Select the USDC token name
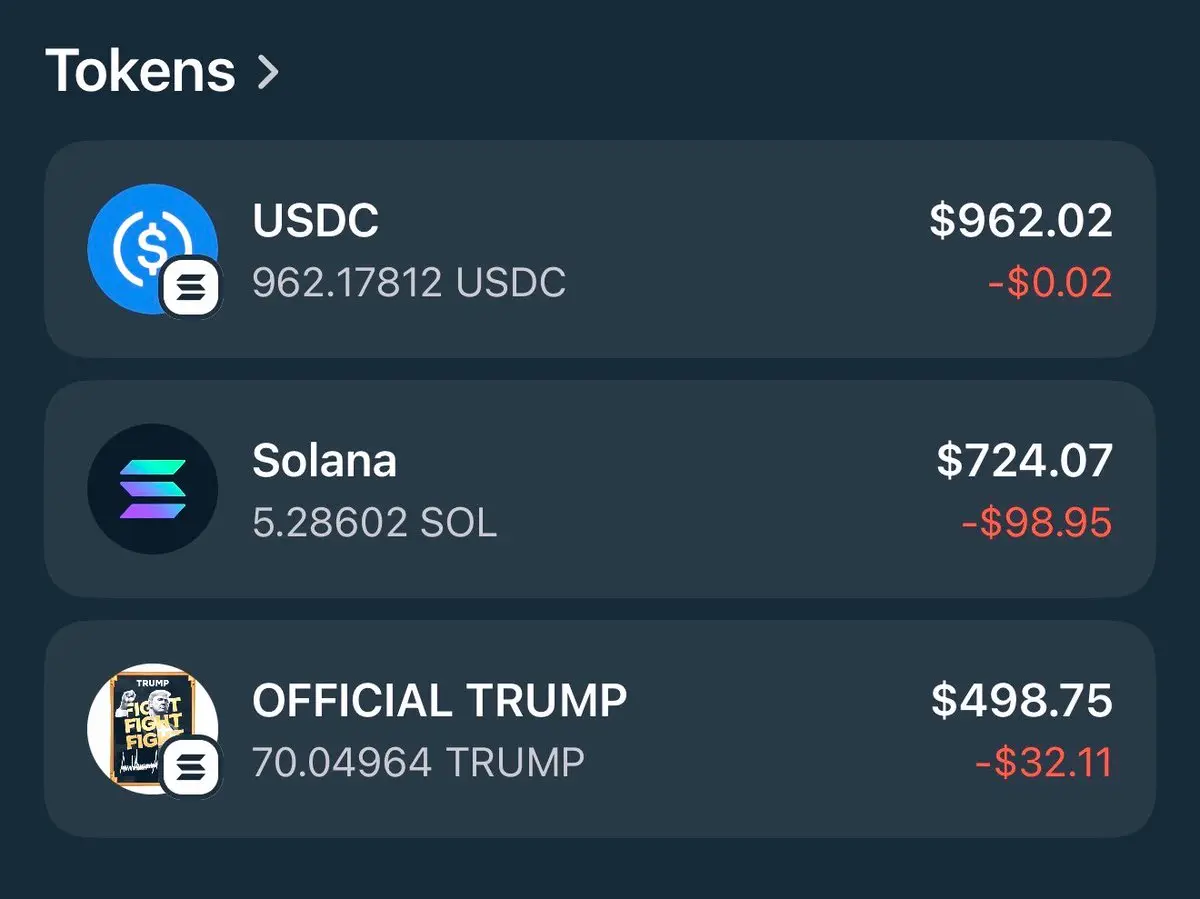 (x=315, y=222)
